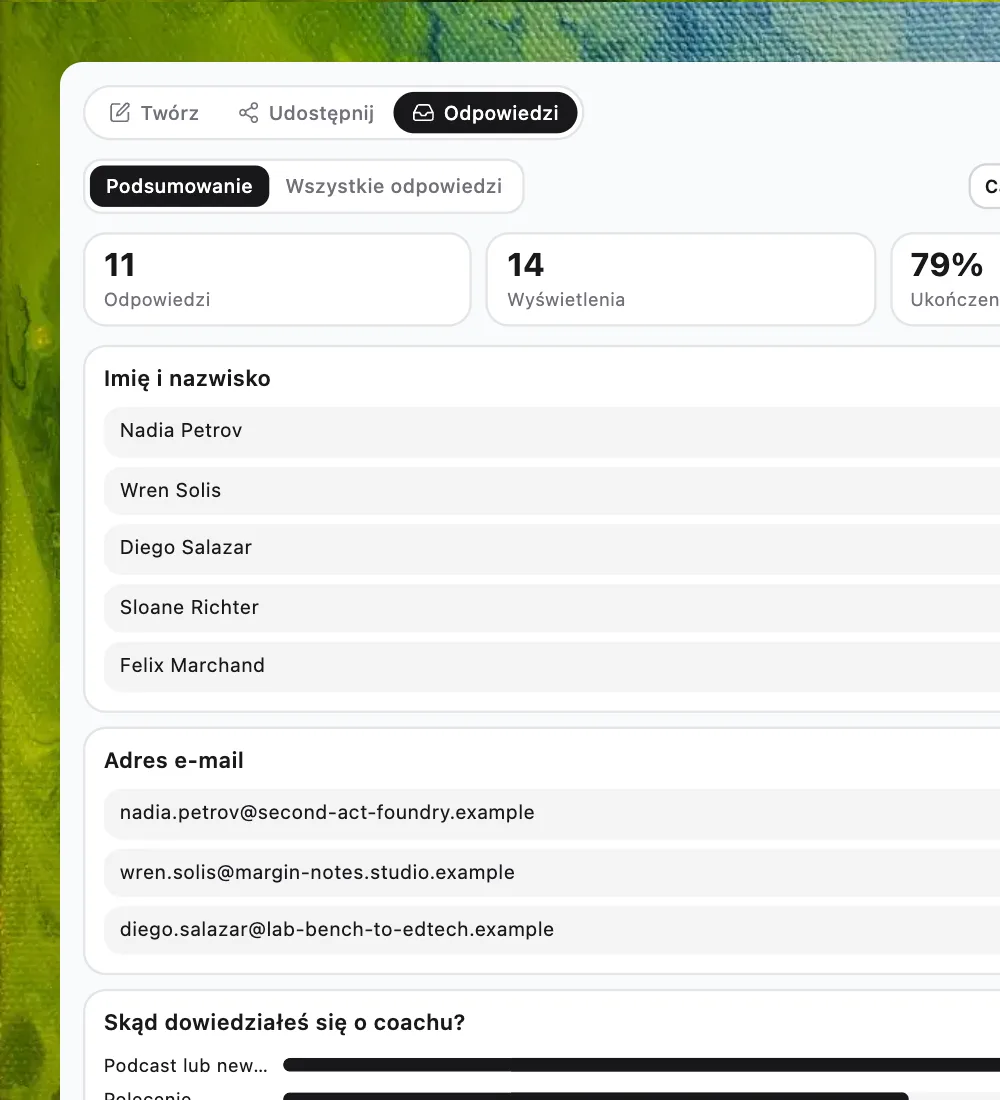Switch to Wszystkie odpowiedzi view
The image size is (1000, 1100).
tap(394, 186)
